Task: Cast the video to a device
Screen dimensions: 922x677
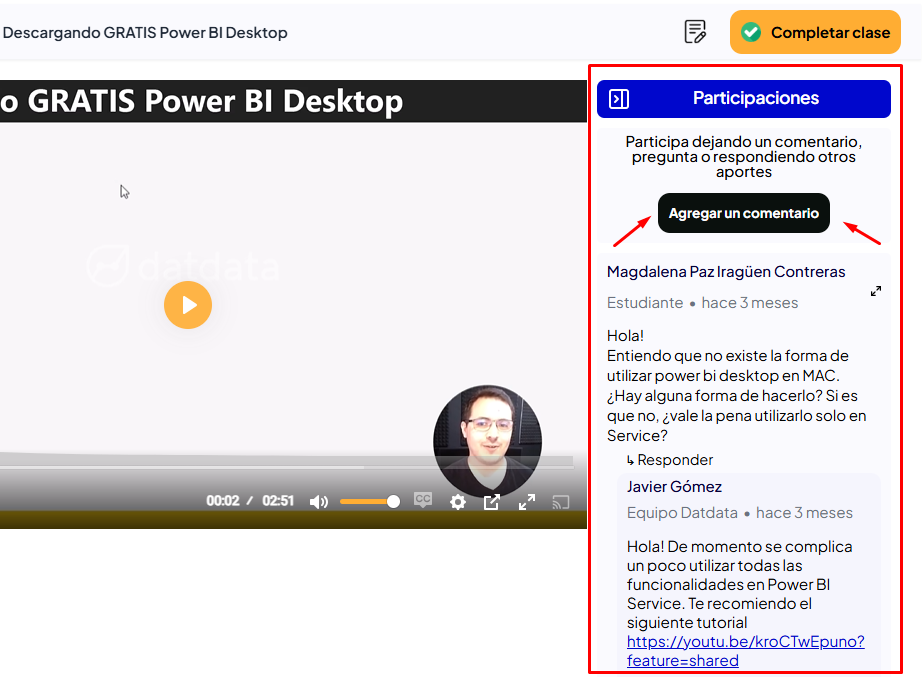Action: pyautogui.click(x=560, y=502)
